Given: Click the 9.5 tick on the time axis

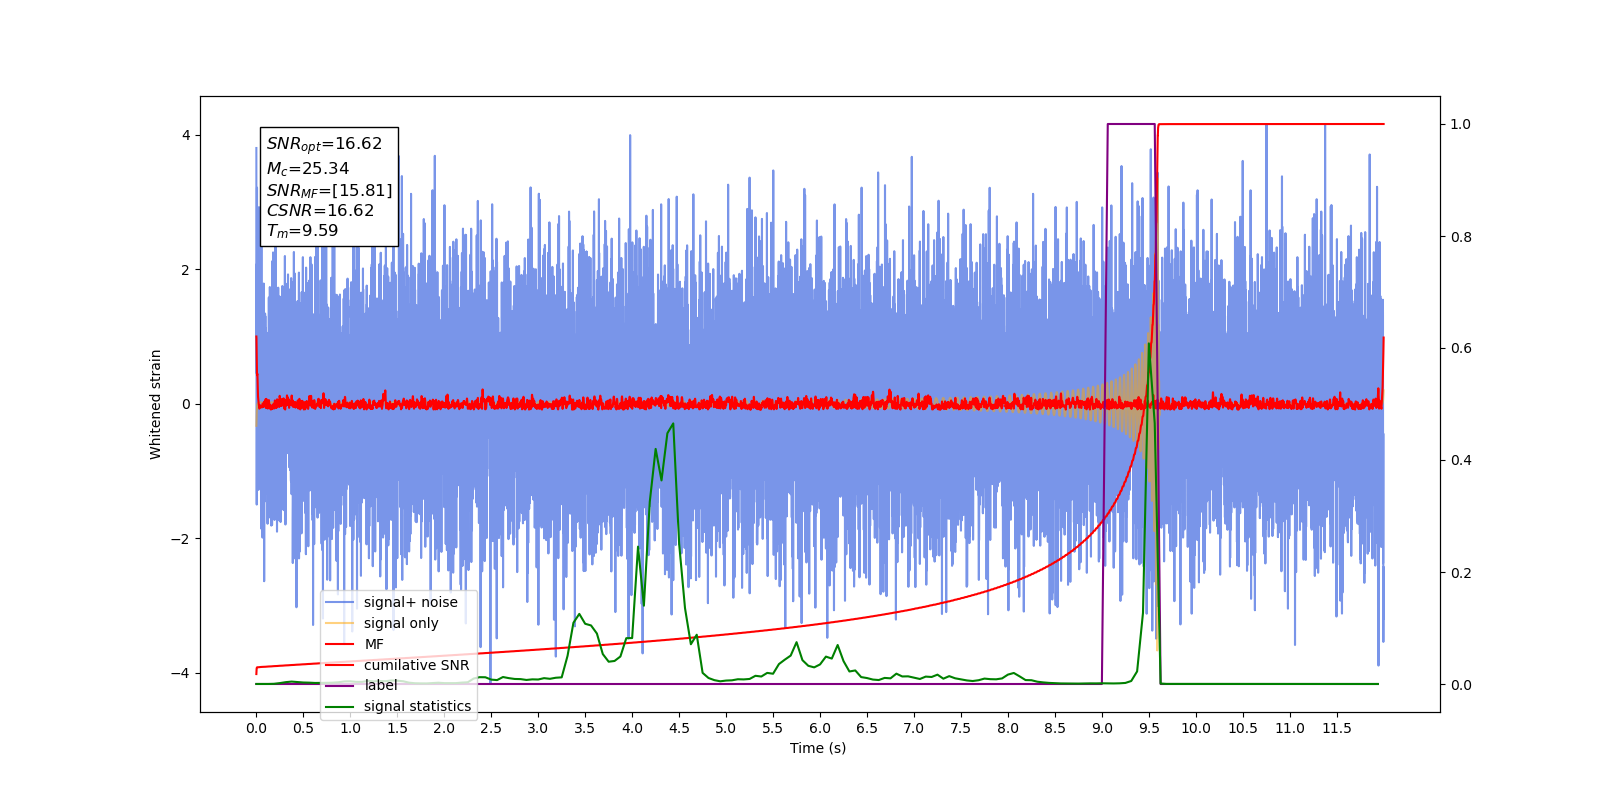Looking at the screenshot, I should (x=1149, y=728).
